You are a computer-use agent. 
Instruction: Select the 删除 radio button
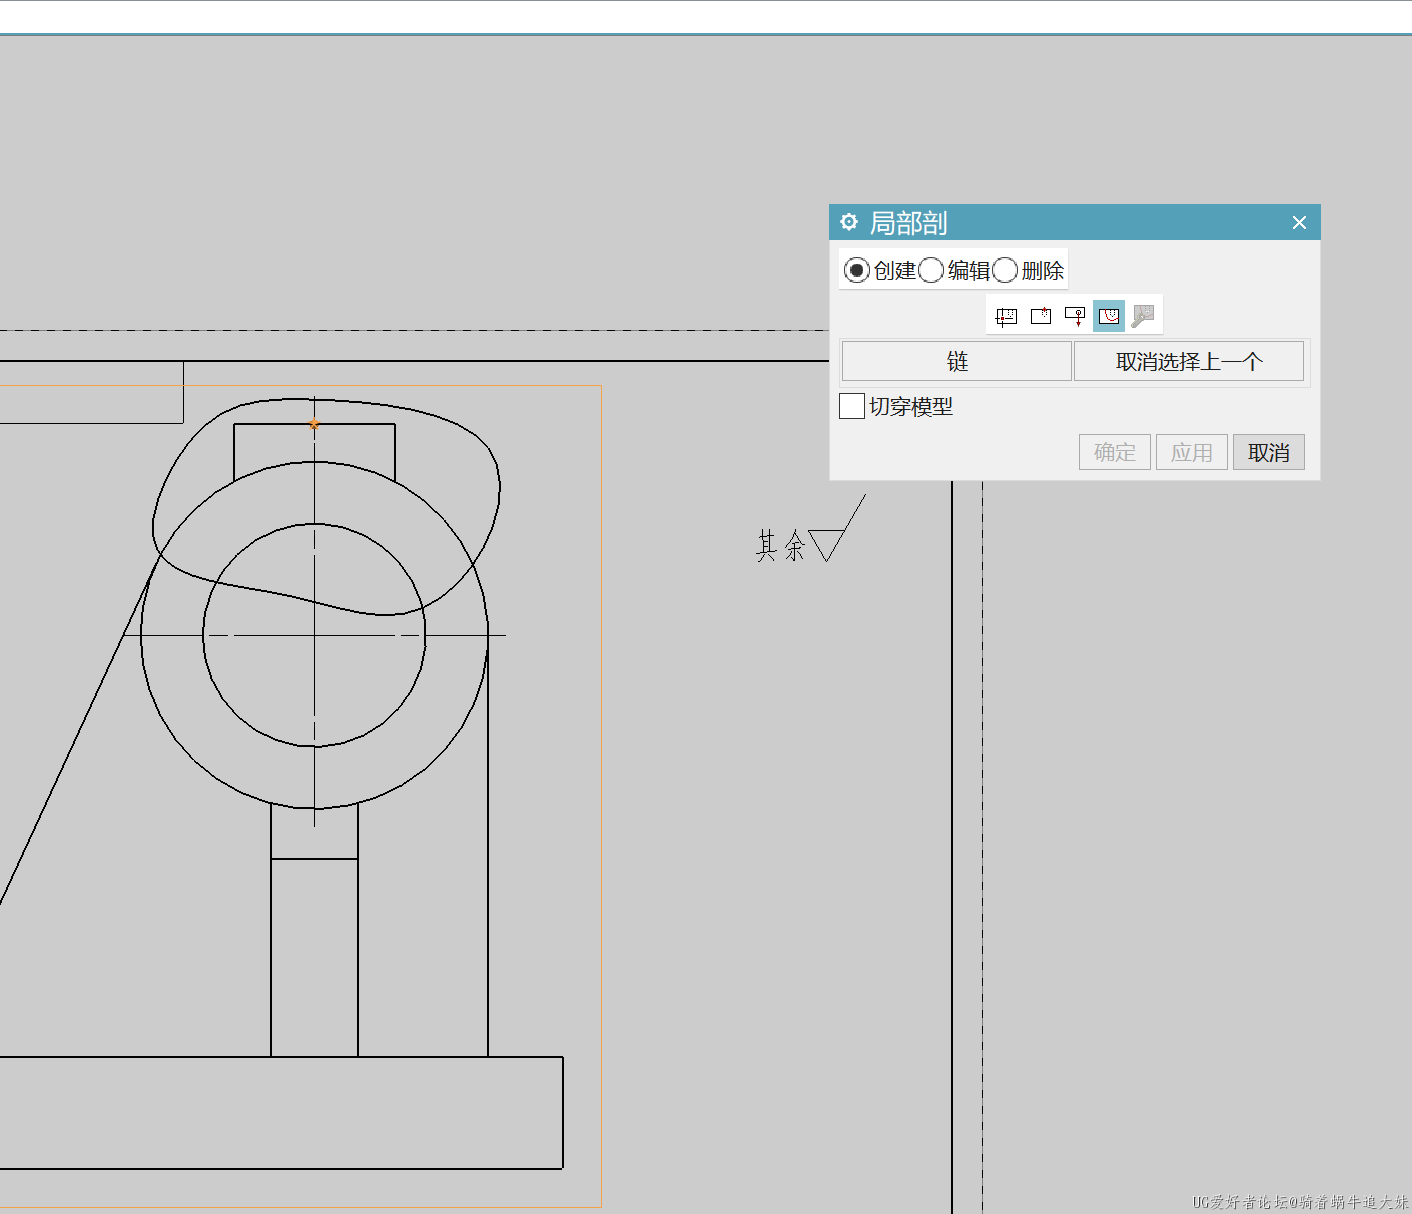point(1005,270)
